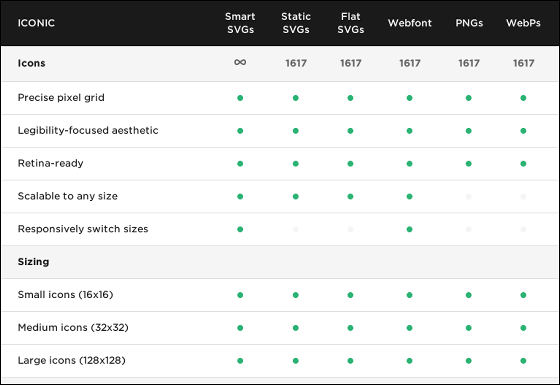Select the Flat SVGs column header
560x385 pixels.
(x=350, y=23)
